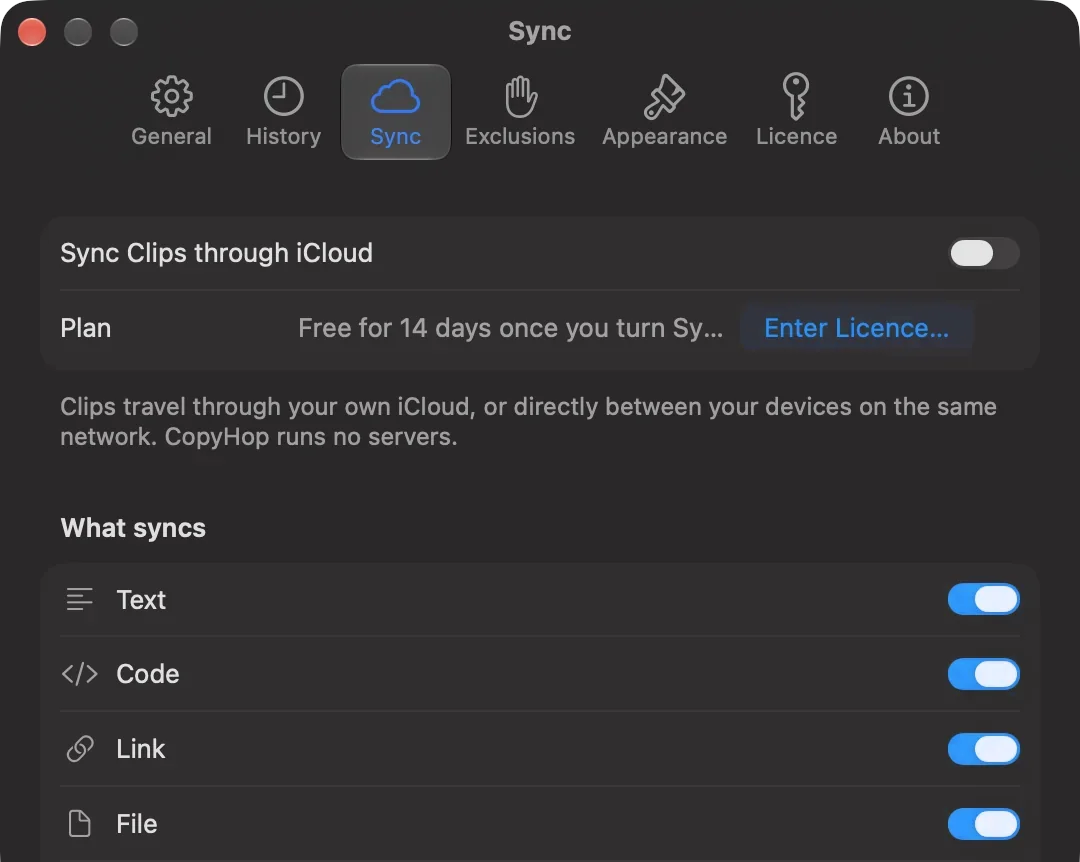Click the 'Code' row label
1080x862 pixels.
click(x=148, y=674)
